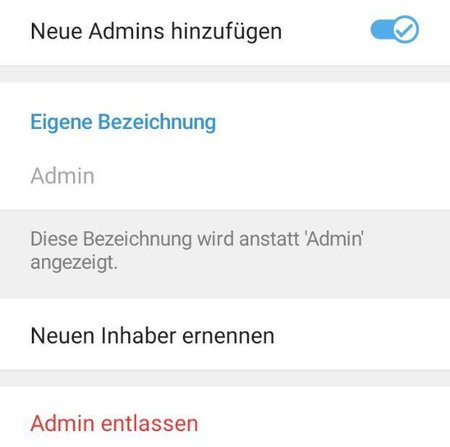Image resolution: width=450 pixels, height=447 pixels.
Task: Tap the word angezeigt in the hint
Action: click(x=74, y=263)
